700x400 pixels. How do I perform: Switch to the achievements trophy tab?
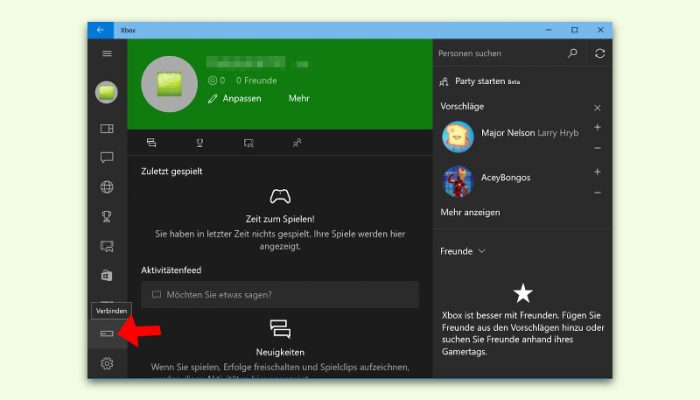pyautogui.click(x=200, y=143)
